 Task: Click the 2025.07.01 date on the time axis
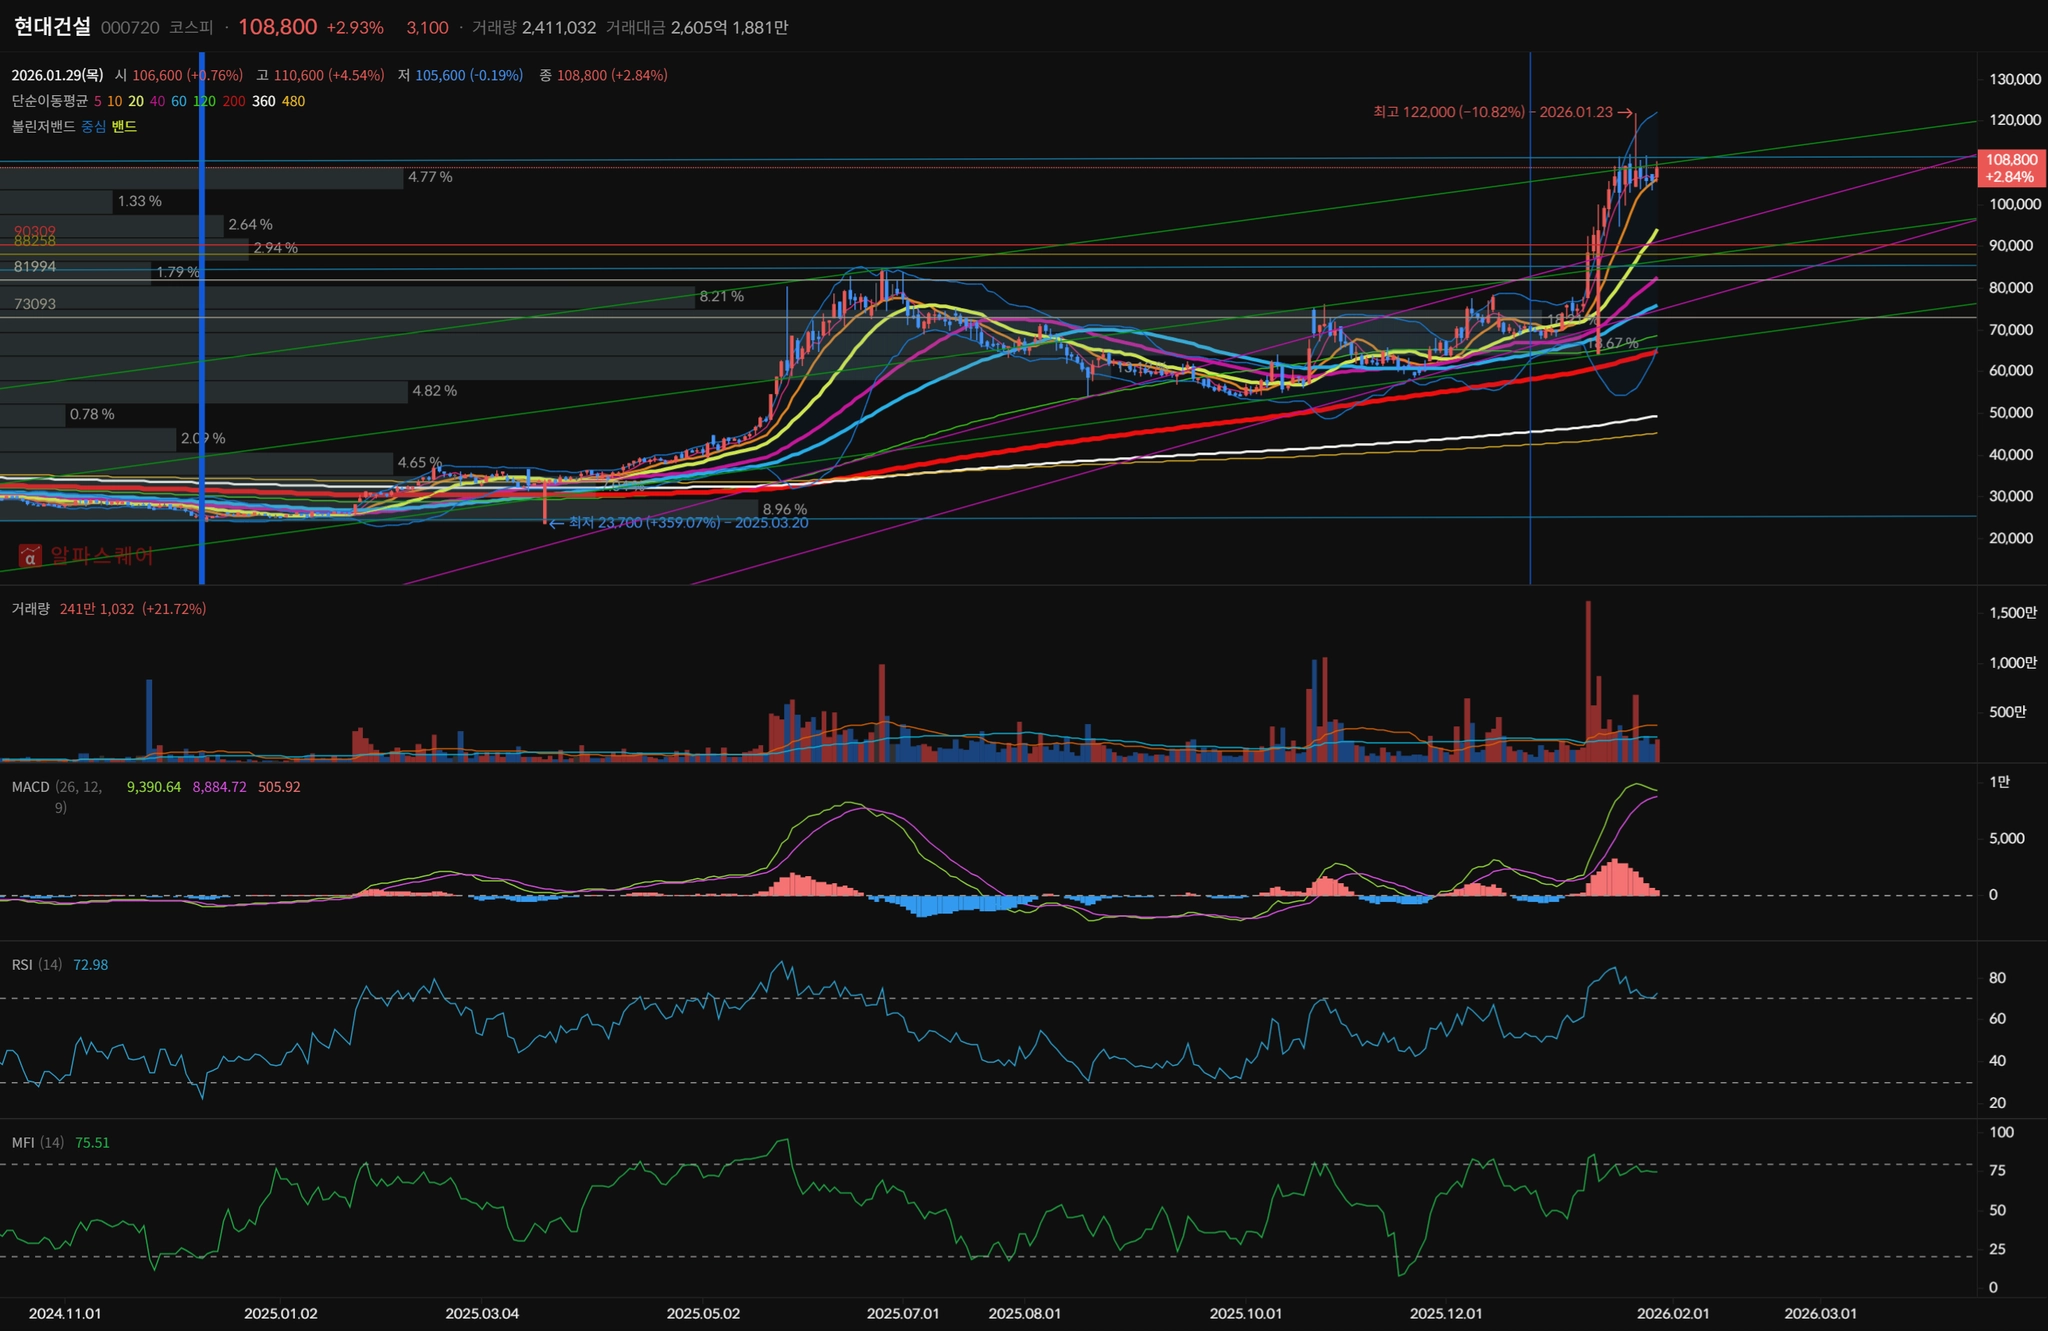(903, 1313)
